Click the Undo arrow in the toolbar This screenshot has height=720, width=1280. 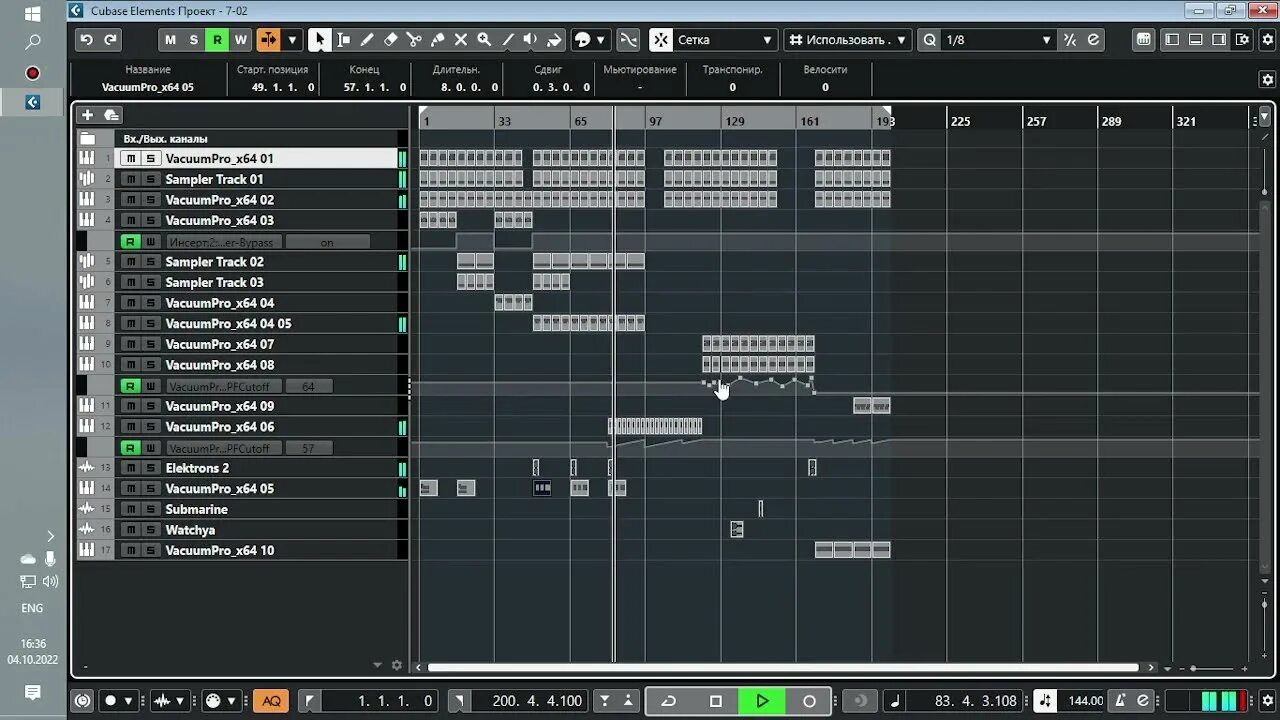[86, 40]
